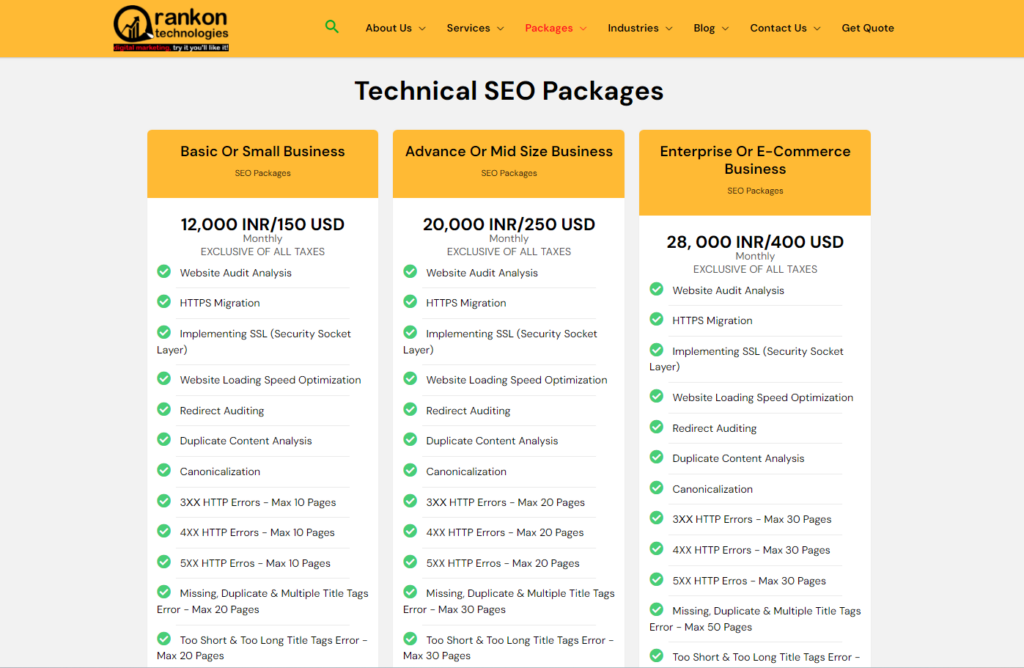Open the About Us dropdown
The width and height of the screenshot is (1024, 668).
395,28
